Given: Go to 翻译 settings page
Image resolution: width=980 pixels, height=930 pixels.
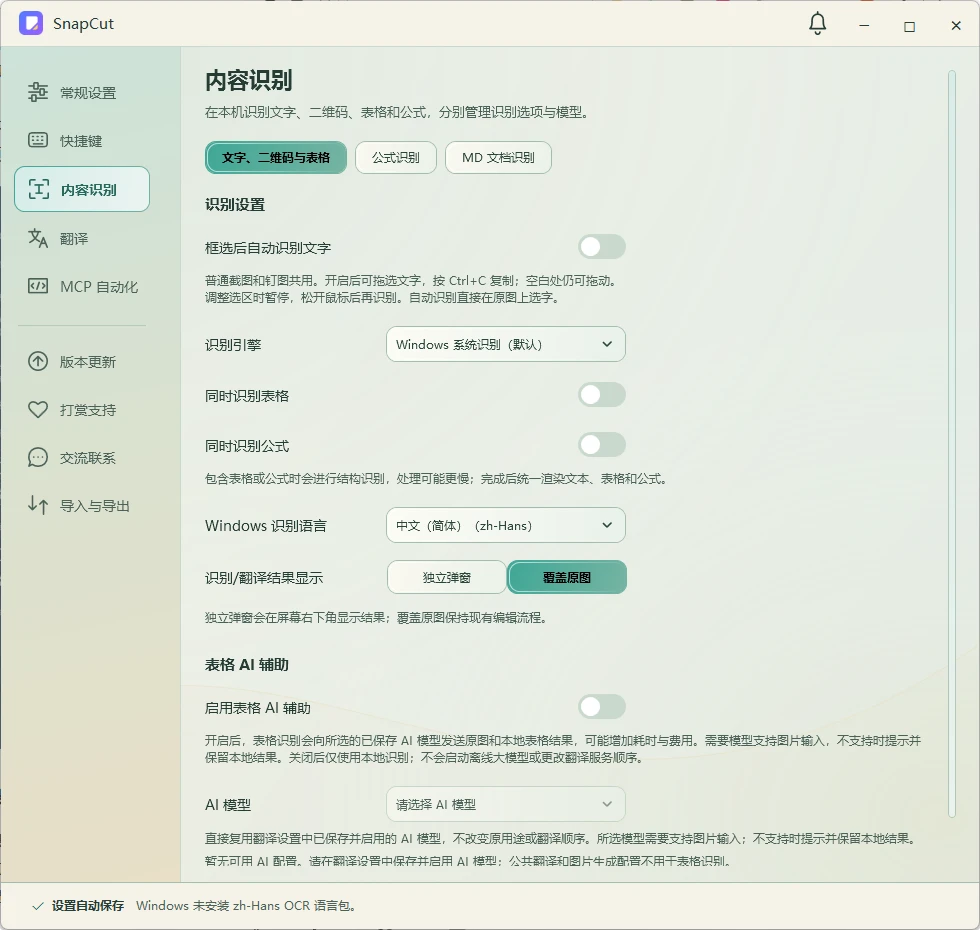Looking at the screenshot, I should (82, 238).
